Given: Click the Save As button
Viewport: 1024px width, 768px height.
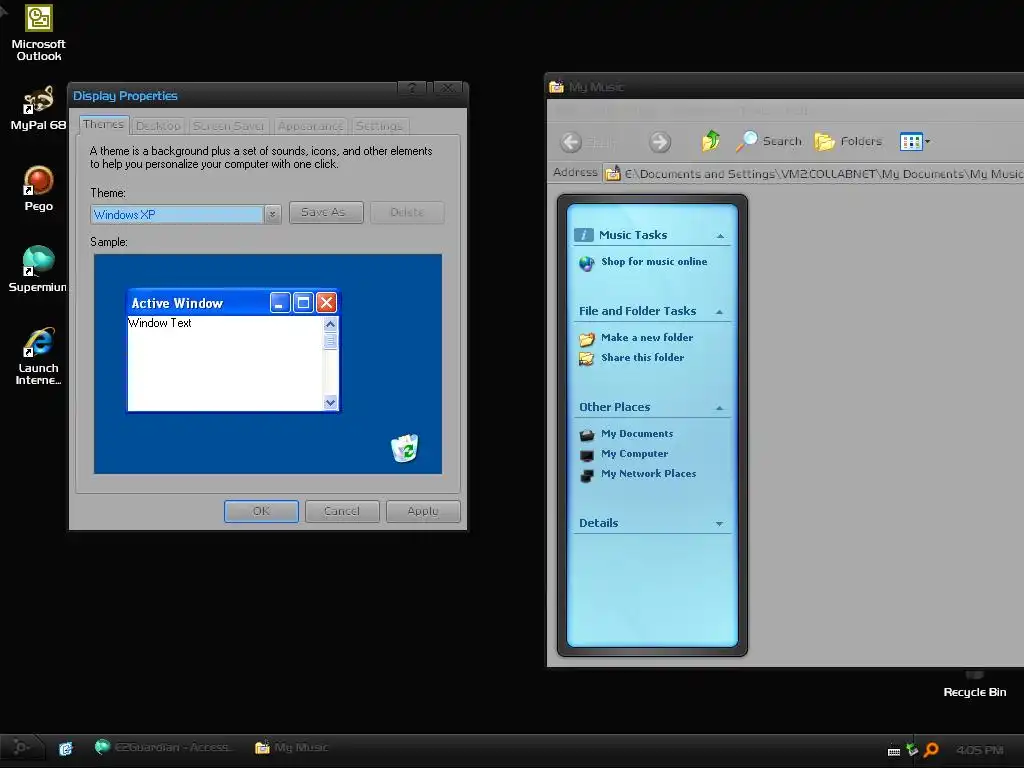Looking at the screenshot, I should (326, 212).
